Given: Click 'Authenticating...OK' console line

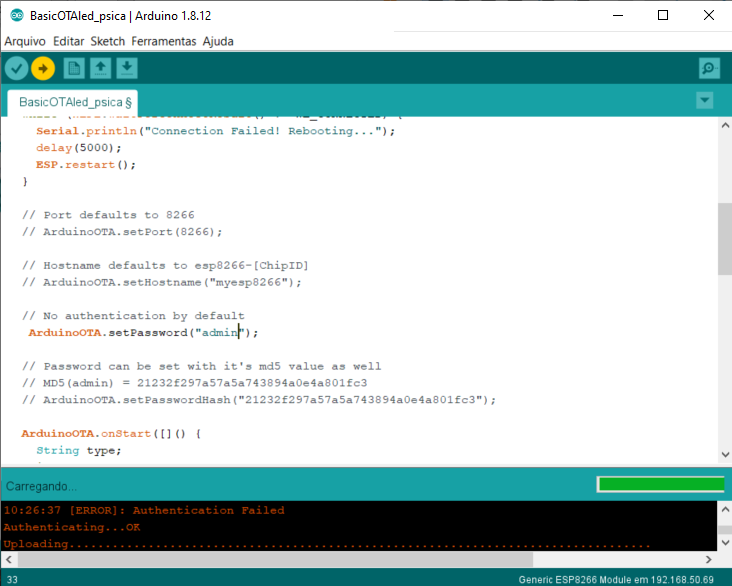Looking at the screenshot, I should [x=72, y=527].
